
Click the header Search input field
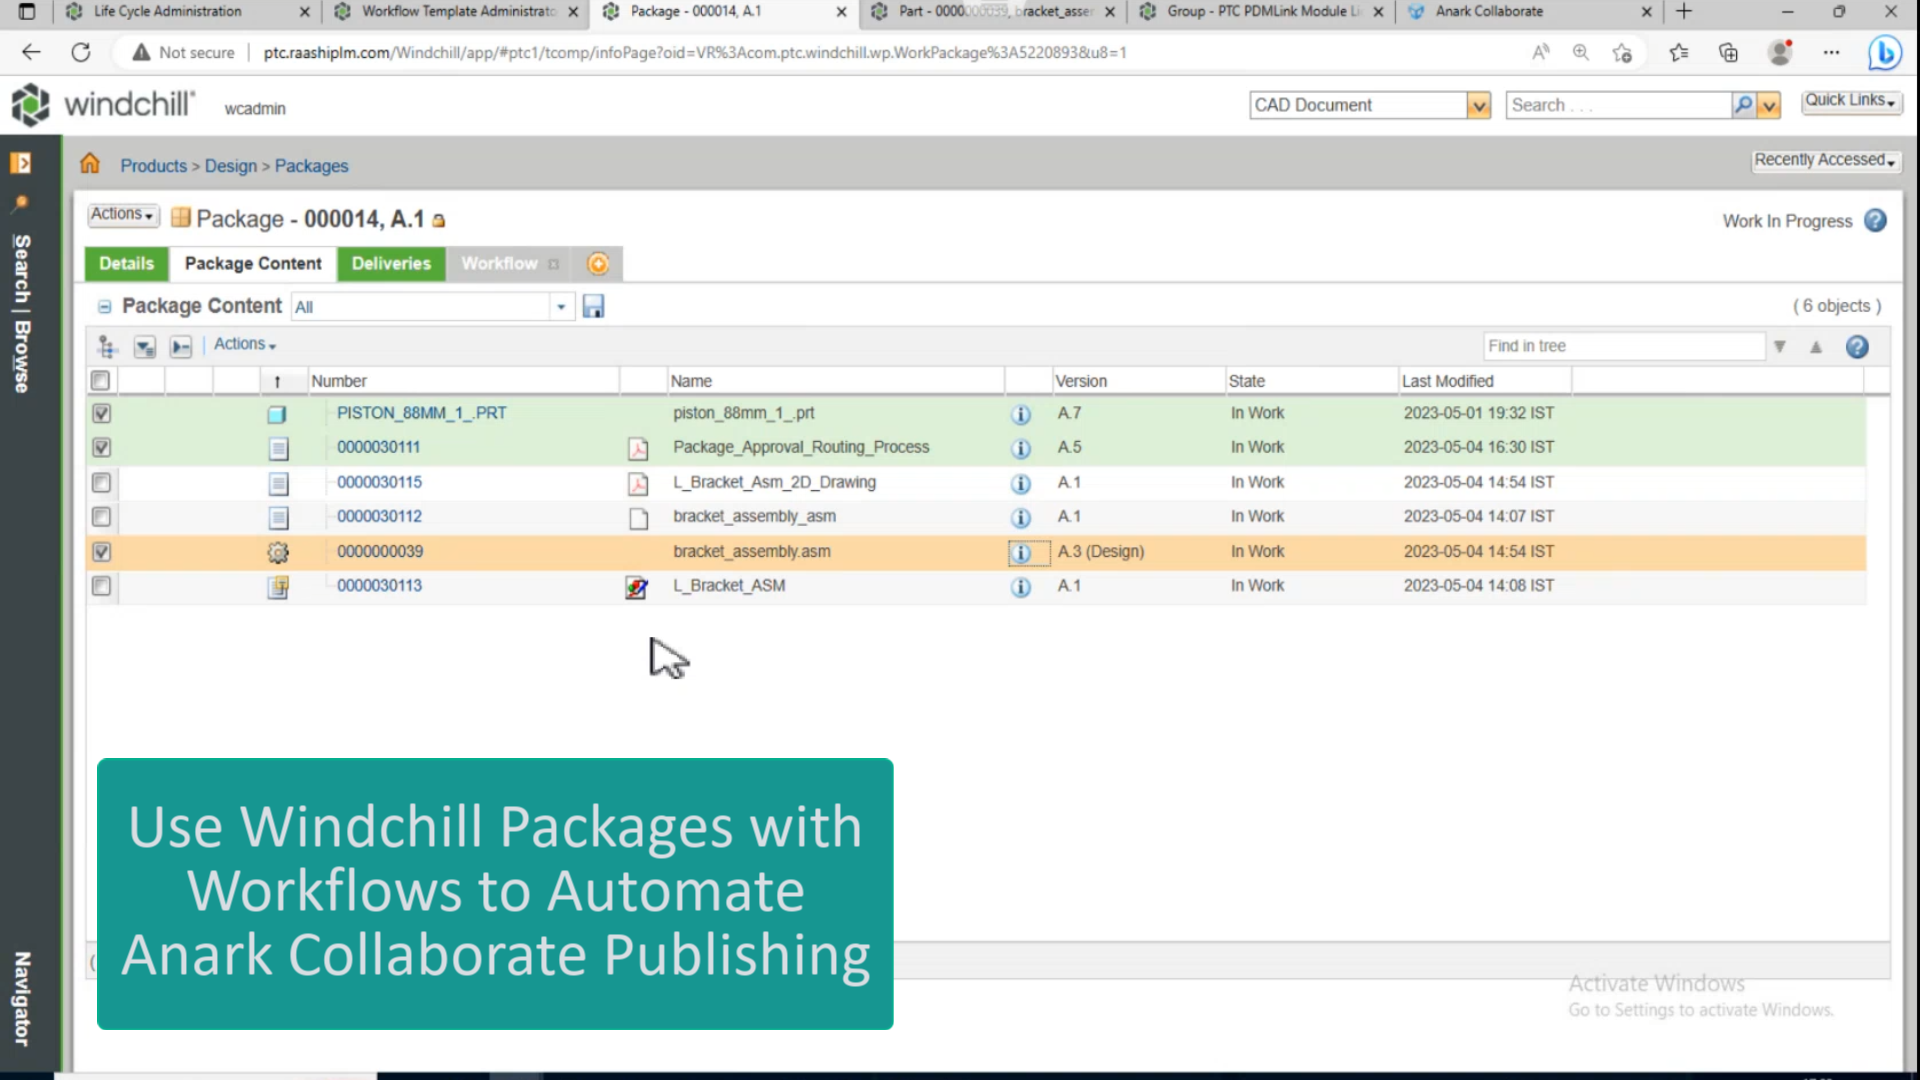pos(1618,105)
